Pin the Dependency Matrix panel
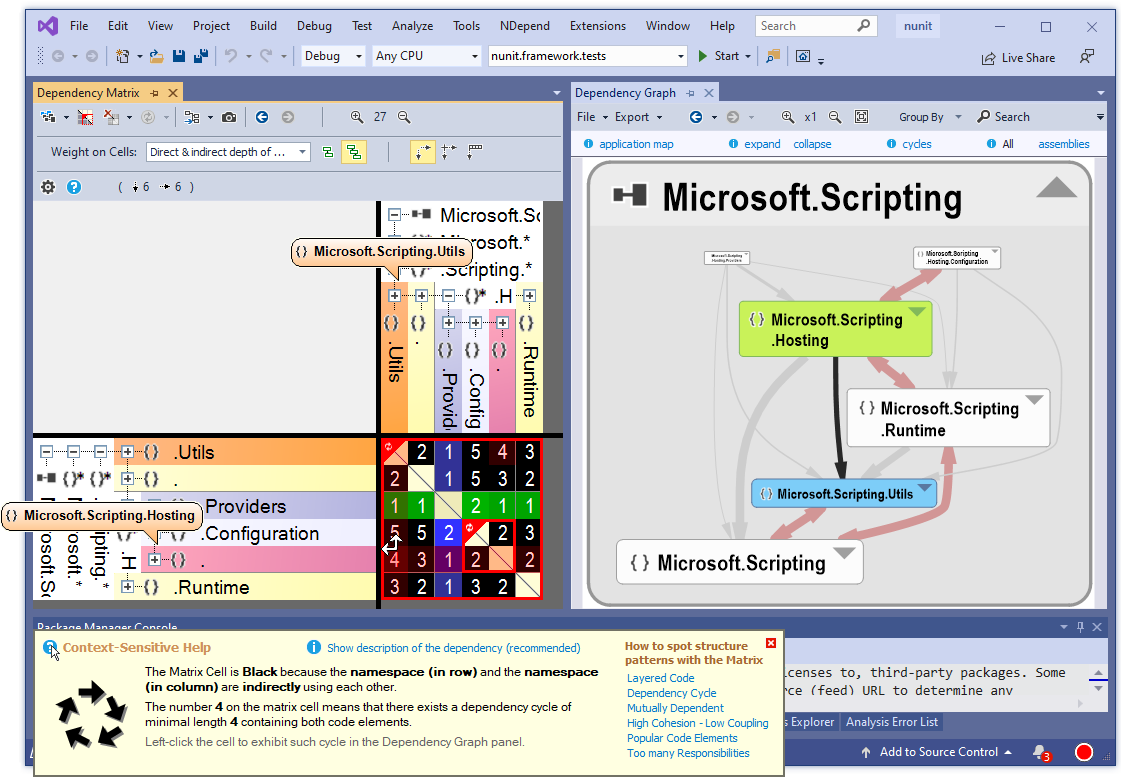 click(x=154, y=93)
